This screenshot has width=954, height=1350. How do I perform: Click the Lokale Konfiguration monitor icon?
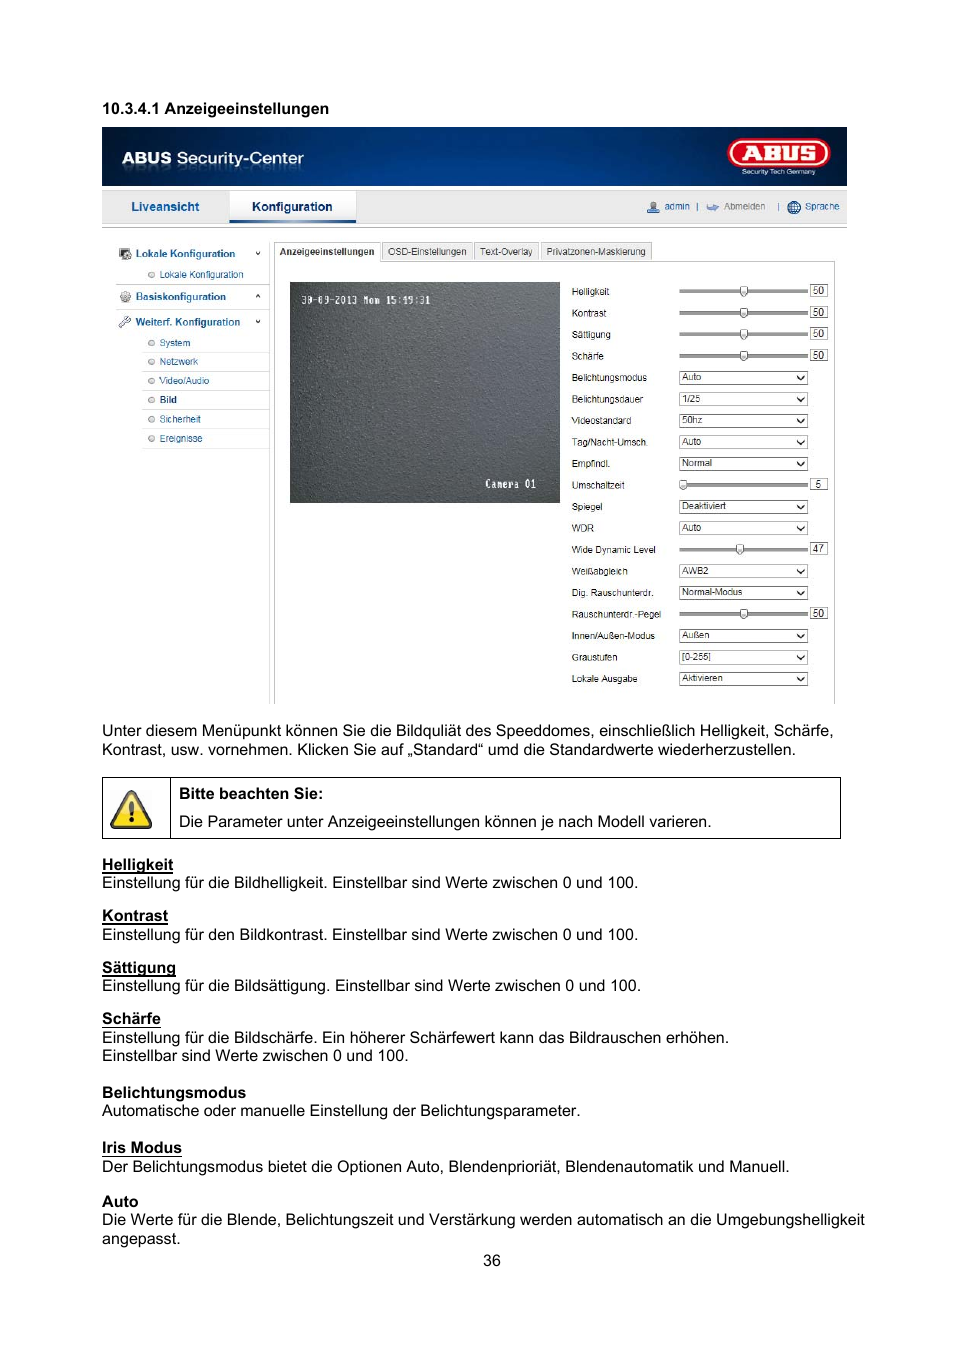coord(125,254)
